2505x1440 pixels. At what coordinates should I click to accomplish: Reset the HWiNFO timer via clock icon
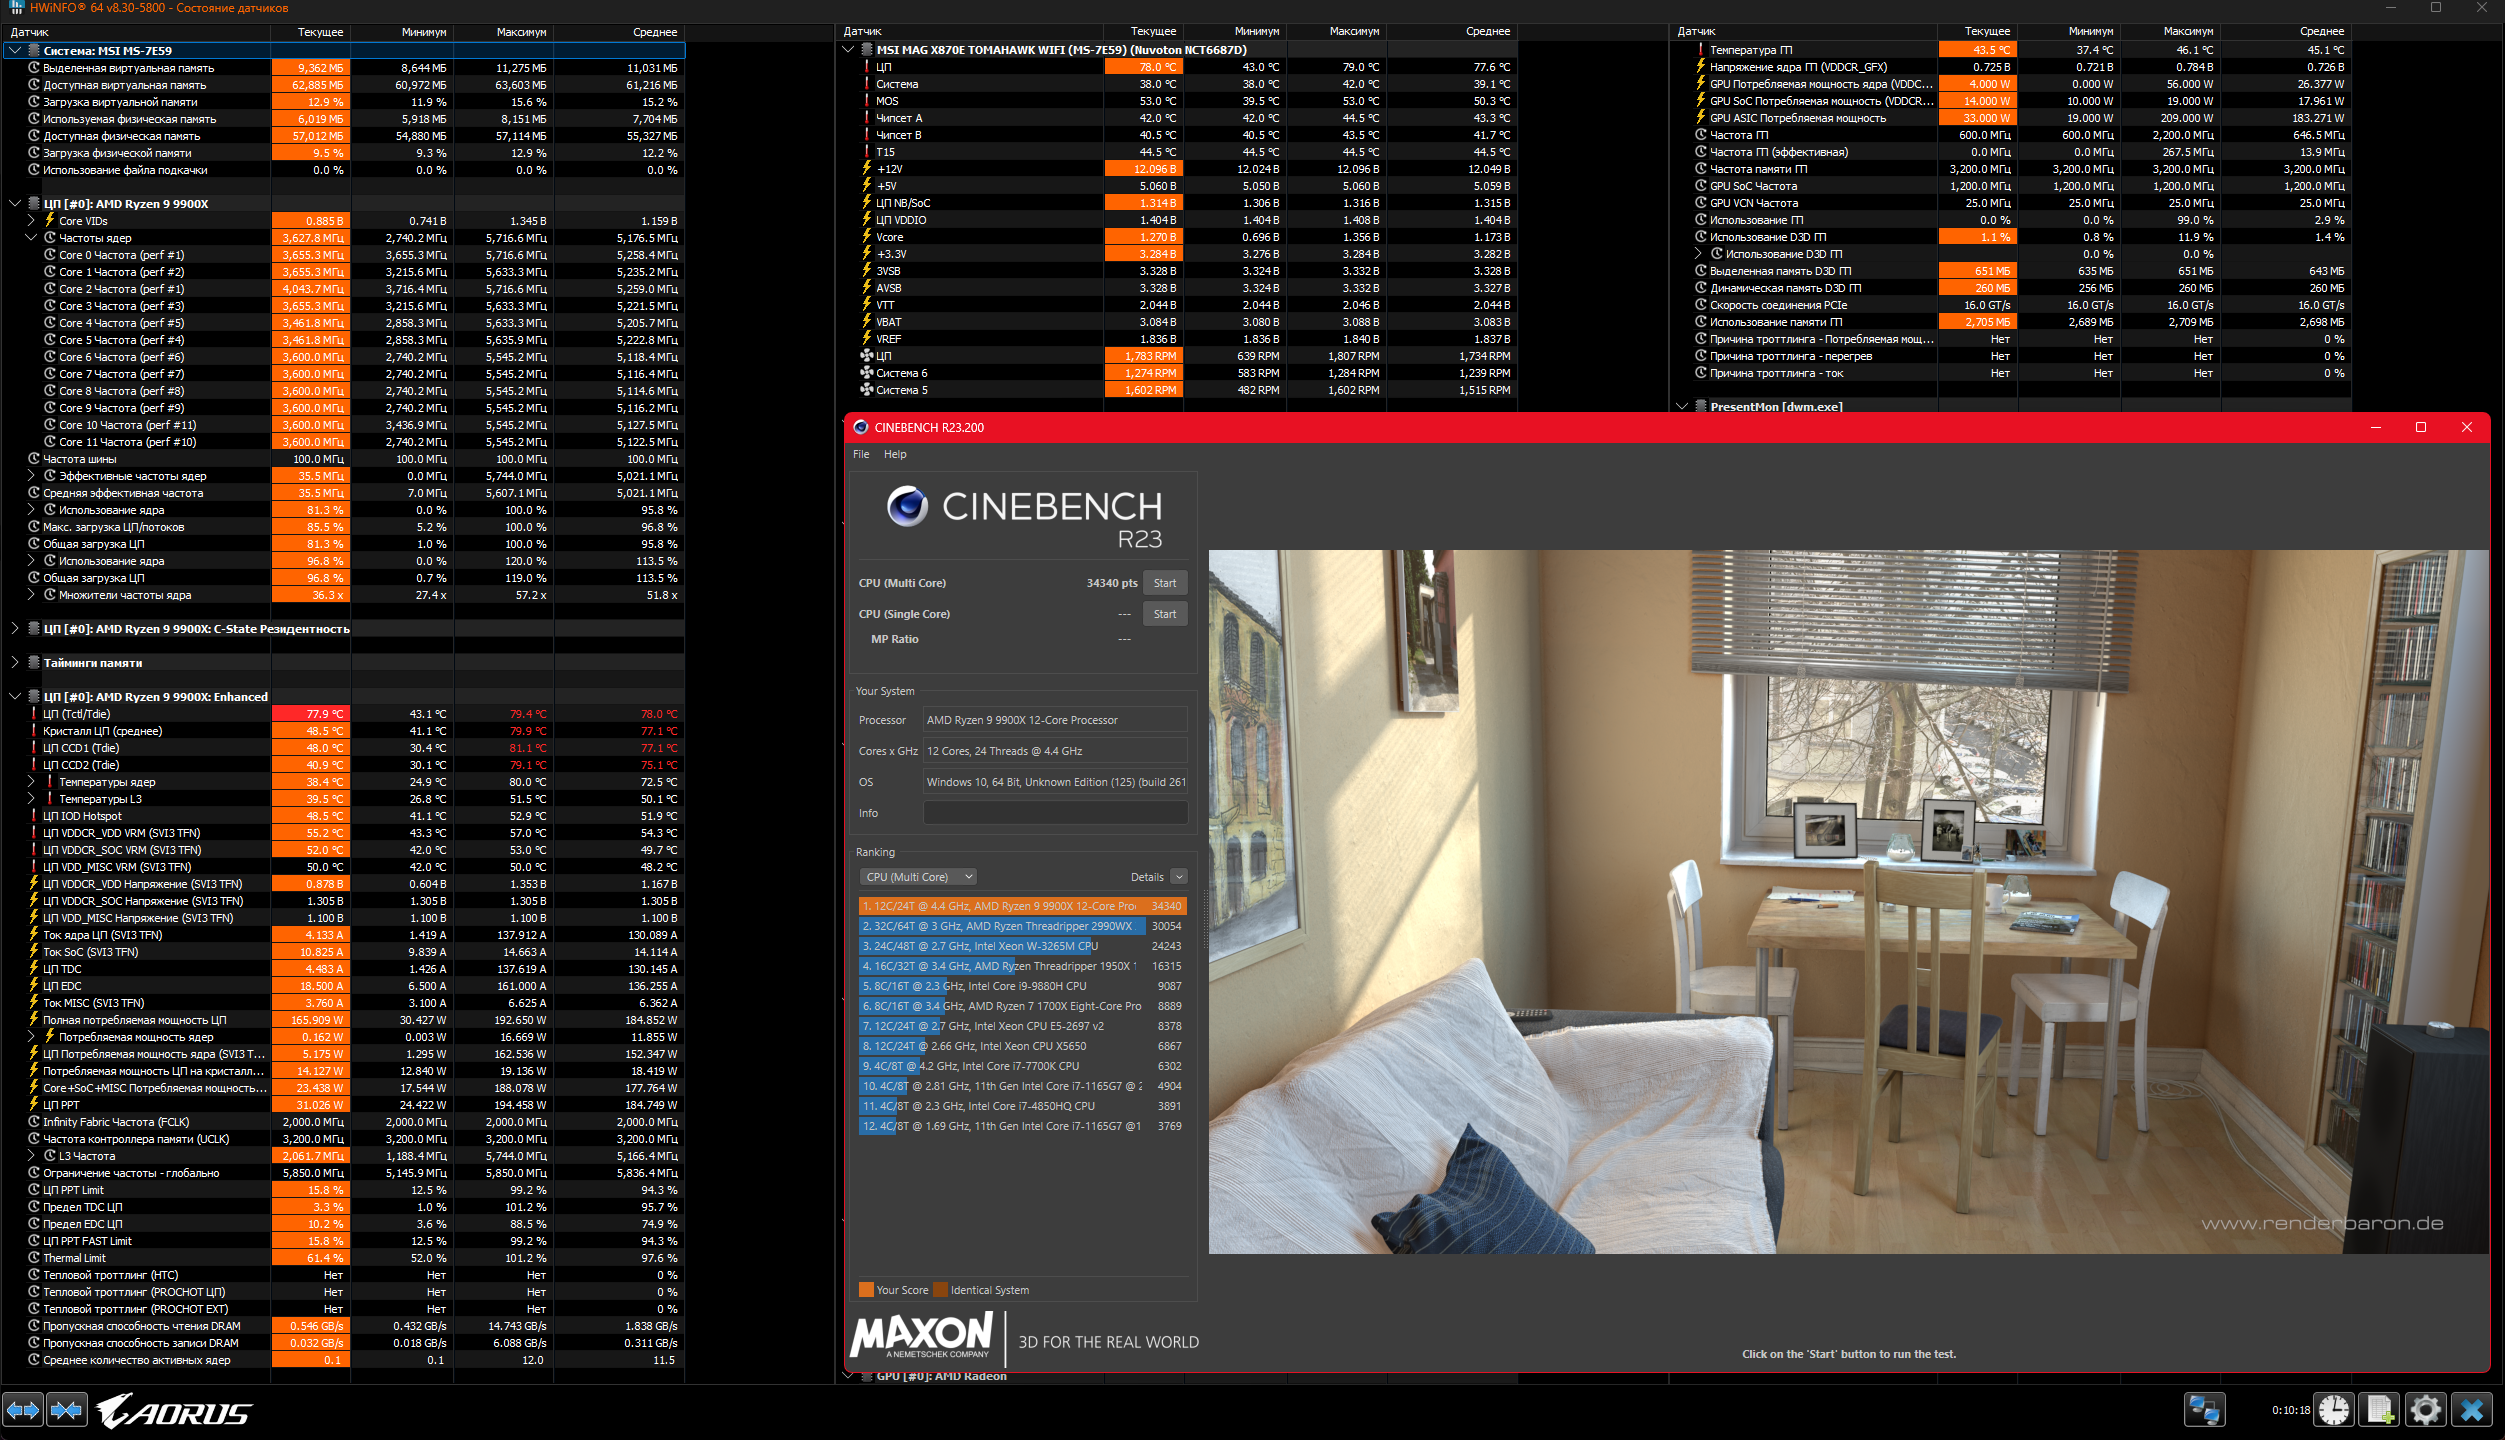[2334, 1410]
